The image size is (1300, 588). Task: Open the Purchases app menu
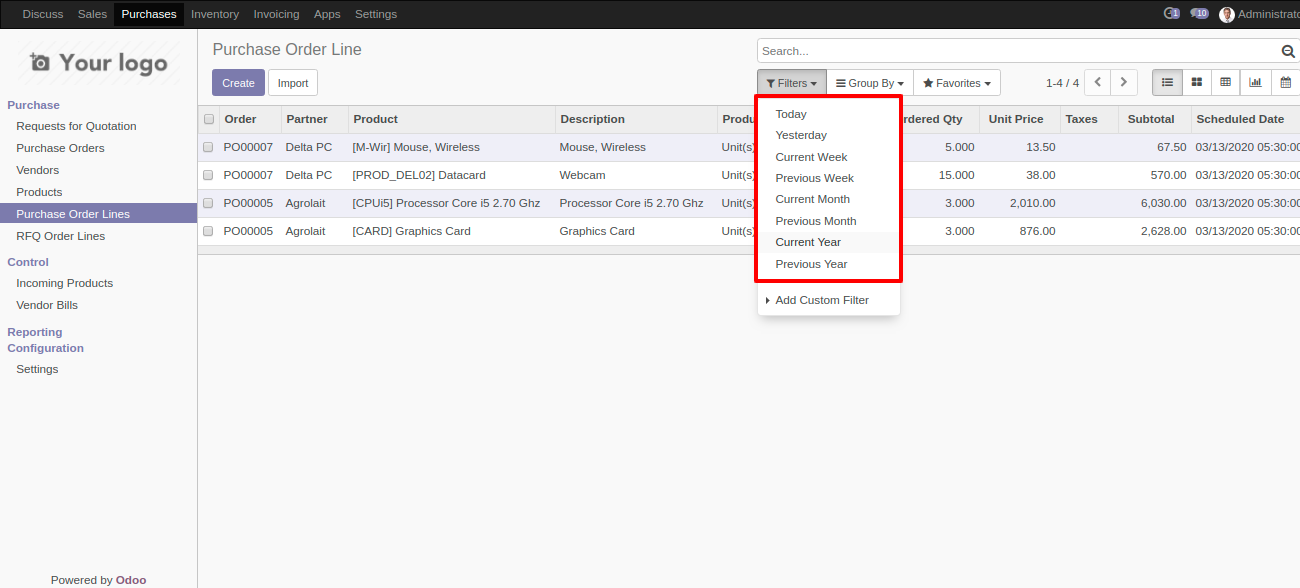pos(149,14)
